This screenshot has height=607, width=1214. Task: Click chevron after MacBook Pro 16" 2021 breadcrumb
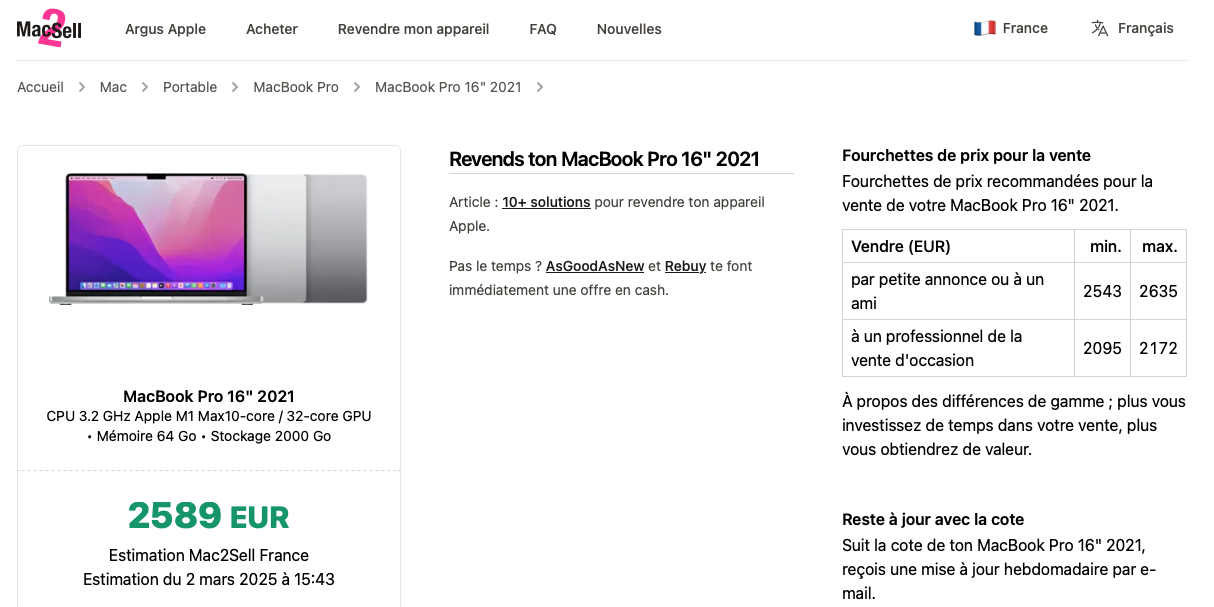540,87
